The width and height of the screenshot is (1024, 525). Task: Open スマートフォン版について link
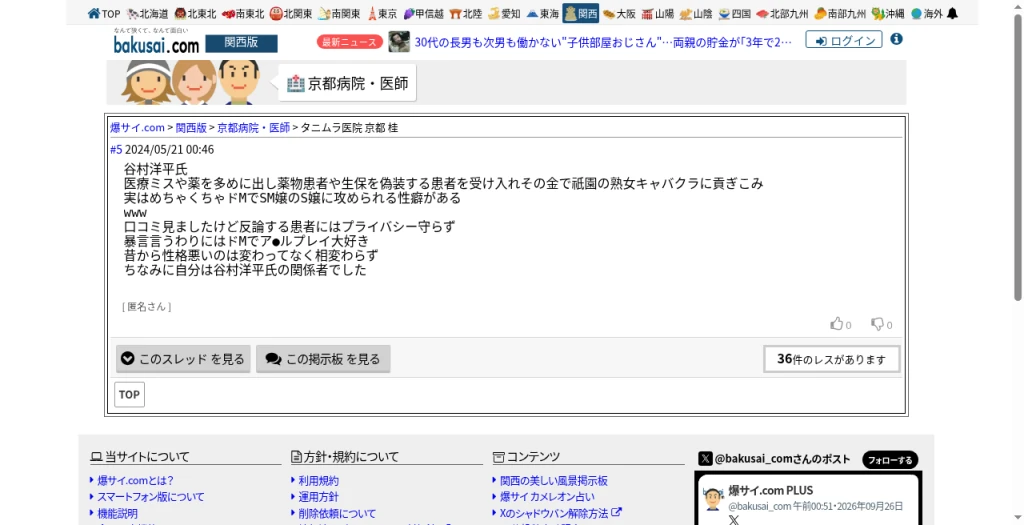click(x=151, y=497)
